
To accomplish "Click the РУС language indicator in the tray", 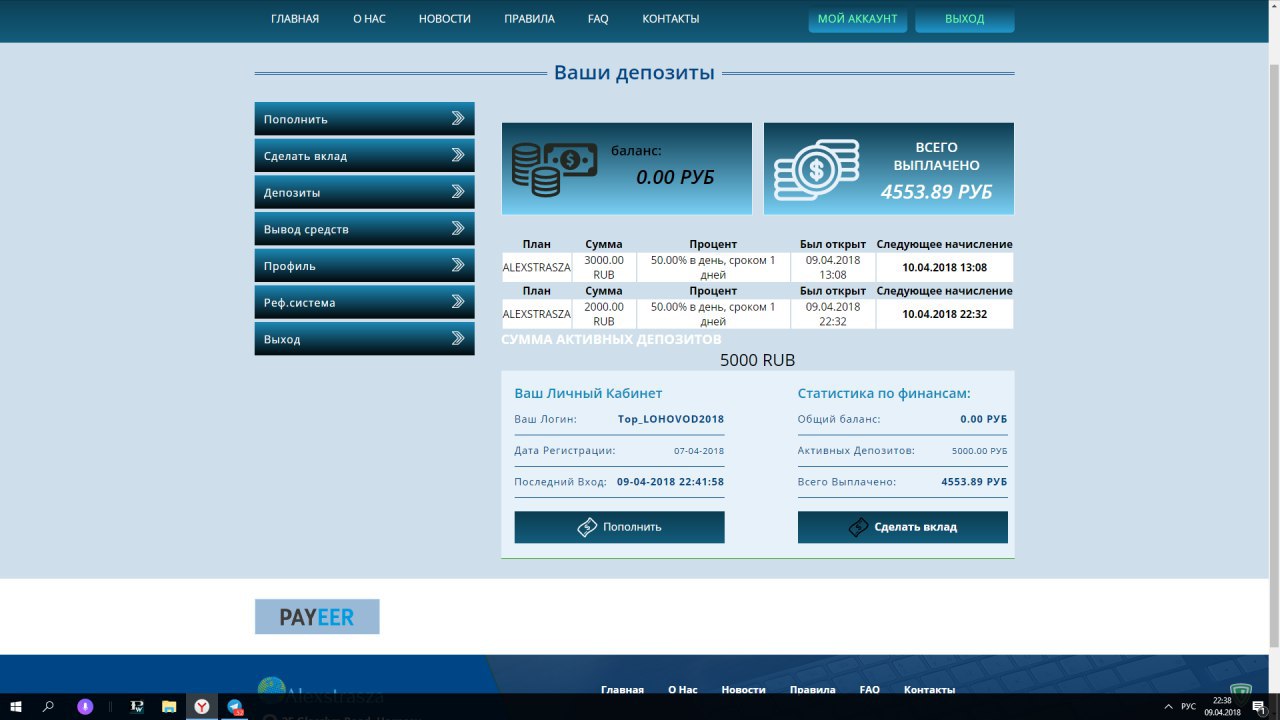I will pos(1188,706).
